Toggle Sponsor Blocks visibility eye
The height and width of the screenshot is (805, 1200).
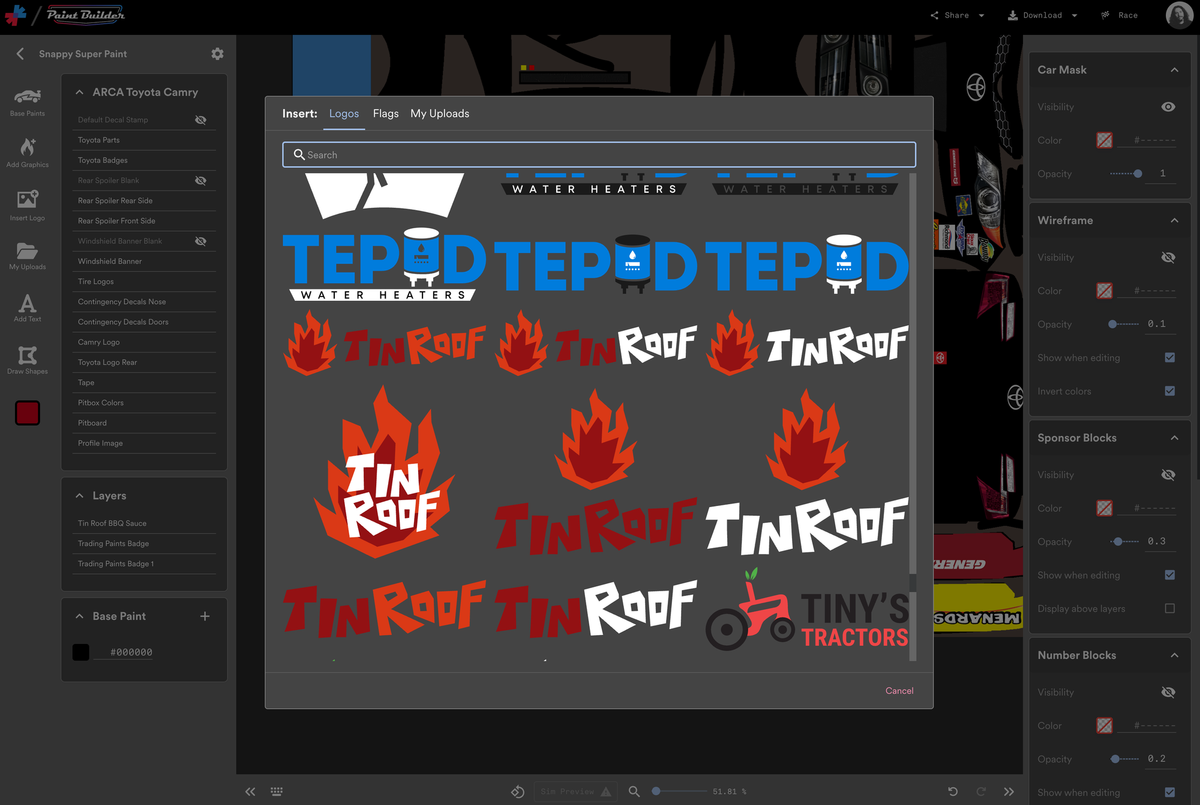coord(1168,475)
